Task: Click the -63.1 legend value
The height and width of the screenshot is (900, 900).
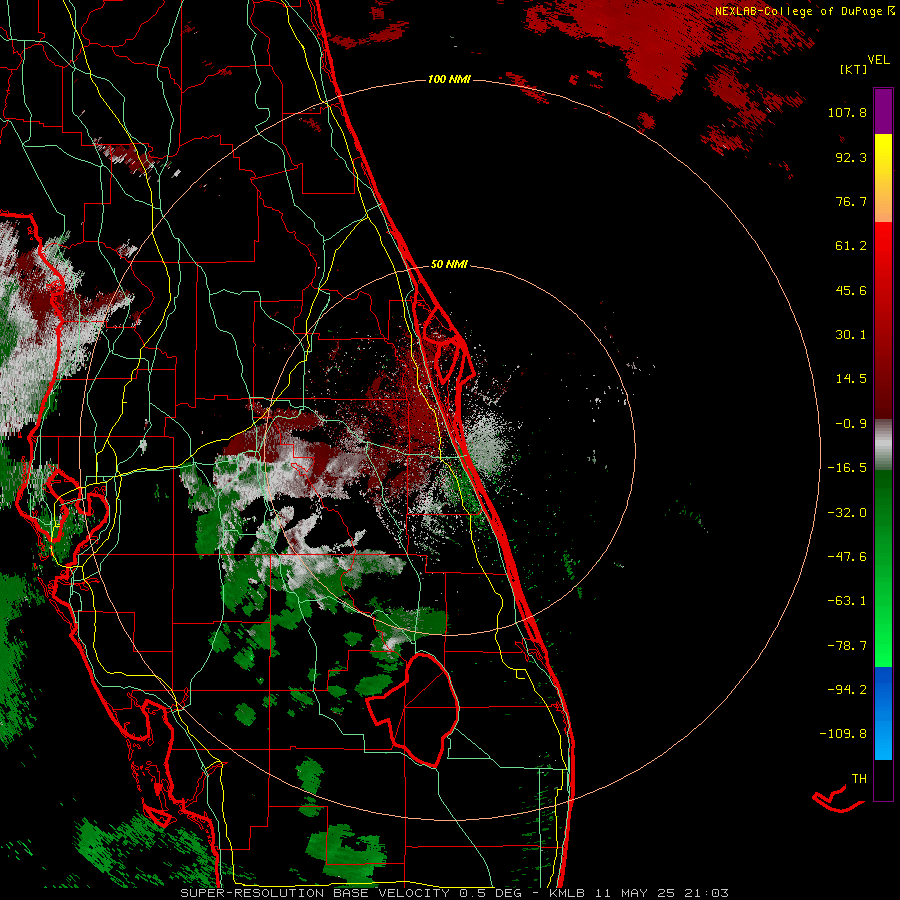Action: [x=847, y=601]
